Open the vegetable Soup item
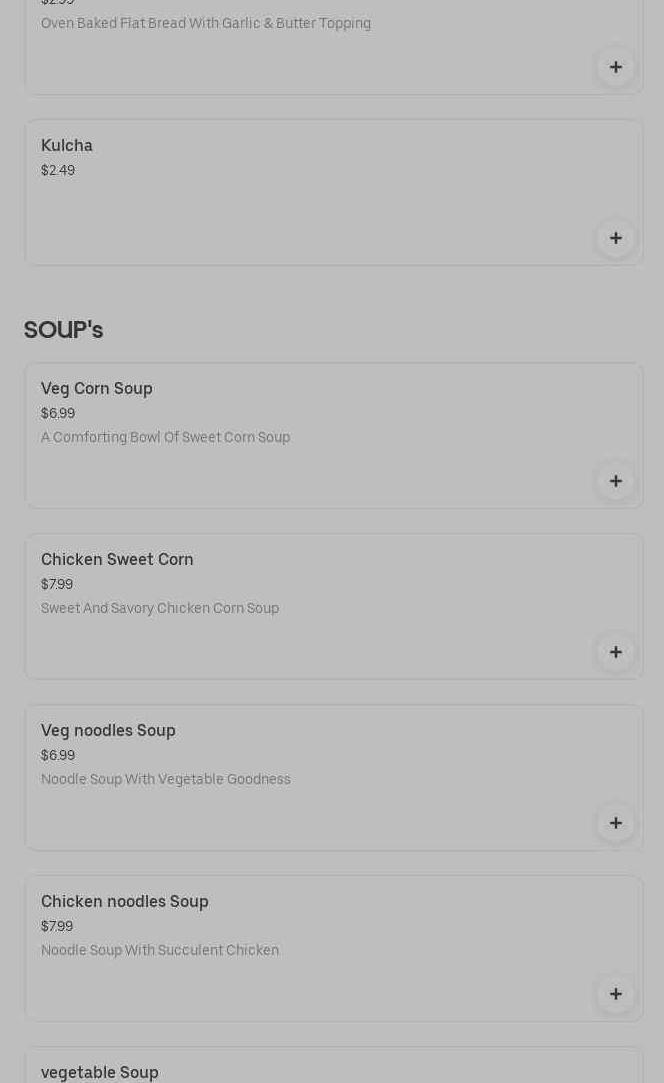Image resolution: width=664 pixels, height=1083 pixels. [x=100, y=1072]
